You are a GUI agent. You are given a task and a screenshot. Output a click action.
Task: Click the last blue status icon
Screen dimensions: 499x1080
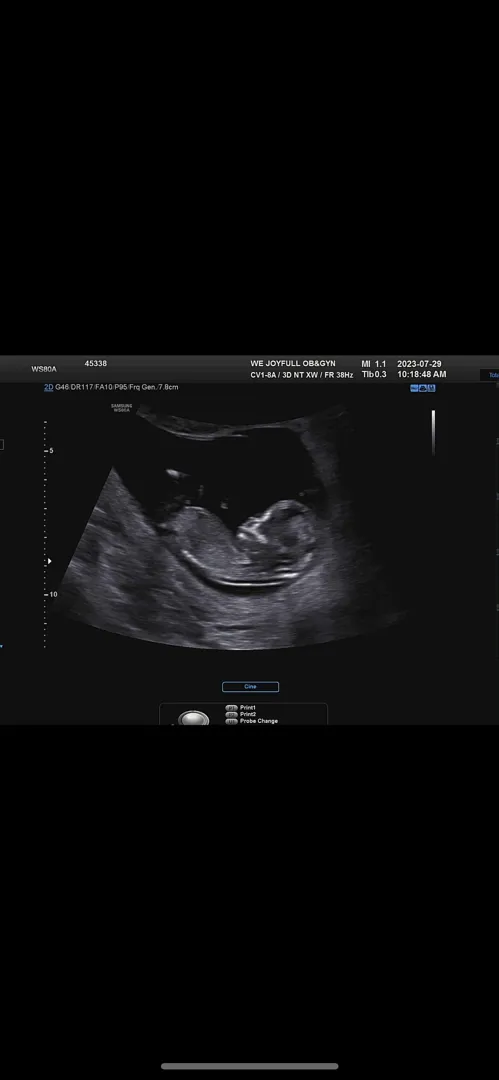(431, 388)
